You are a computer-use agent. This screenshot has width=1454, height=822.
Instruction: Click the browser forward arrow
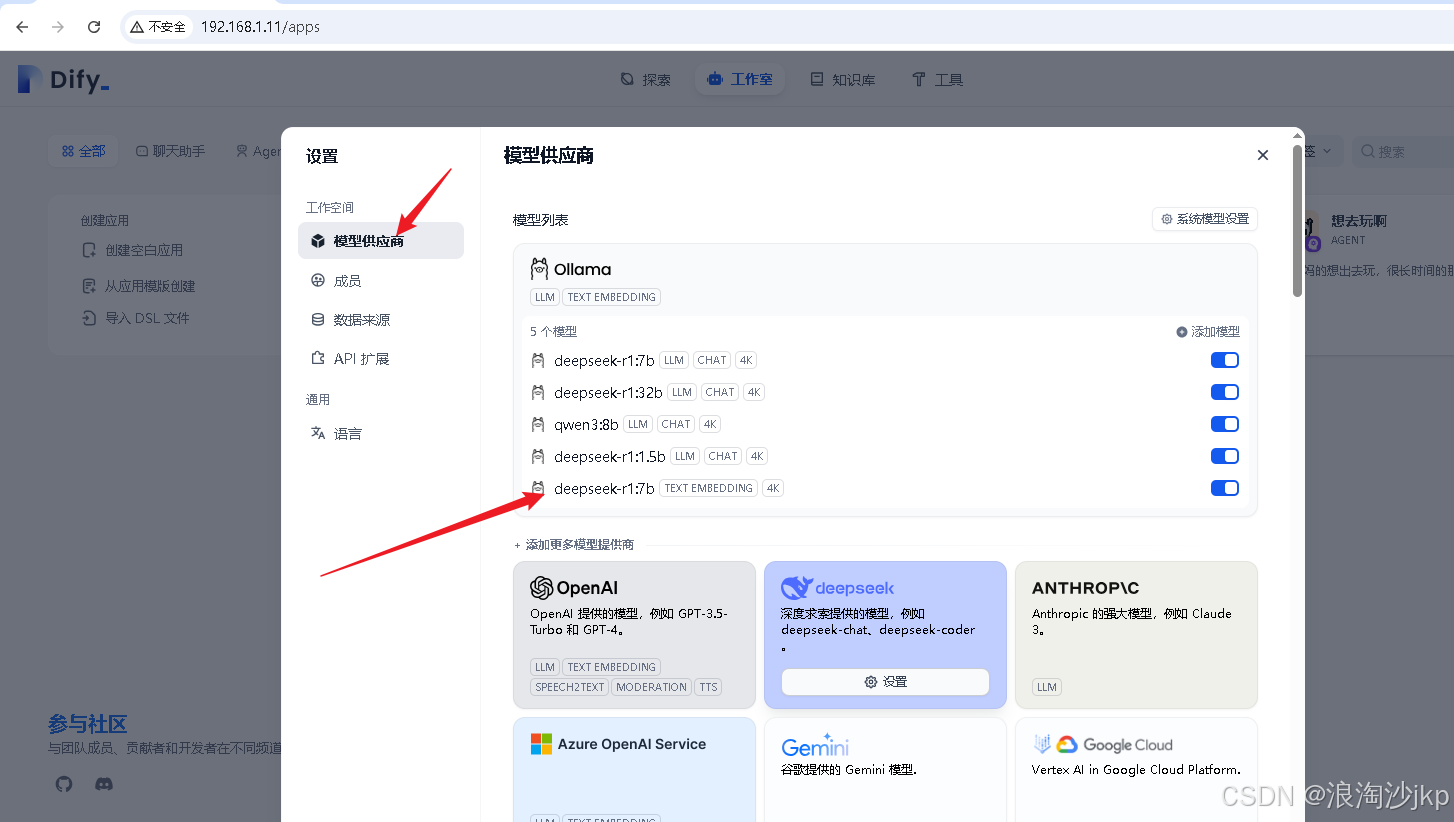point(58,27)
